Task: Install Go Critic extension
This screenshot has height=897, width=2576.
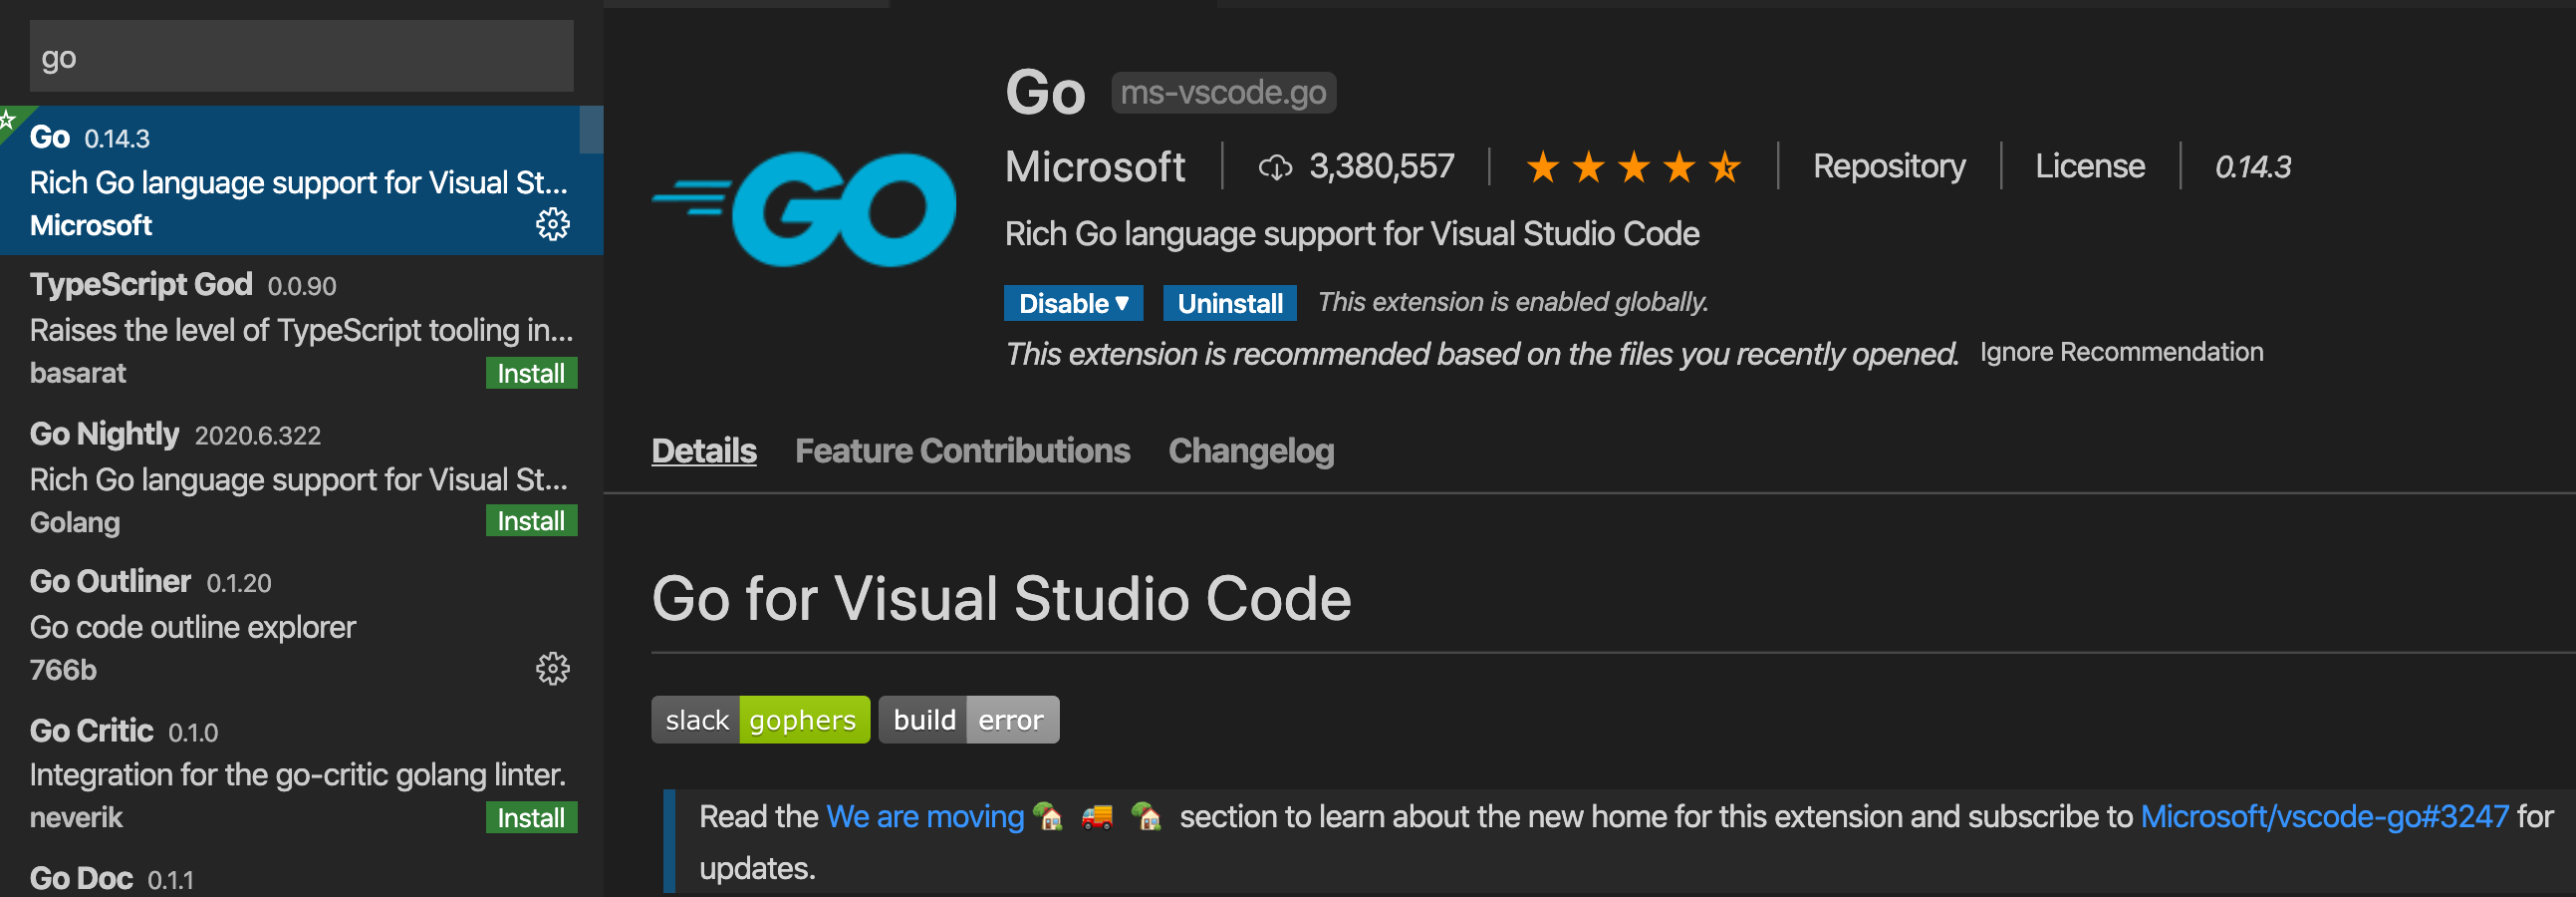Action: (531, 818)
